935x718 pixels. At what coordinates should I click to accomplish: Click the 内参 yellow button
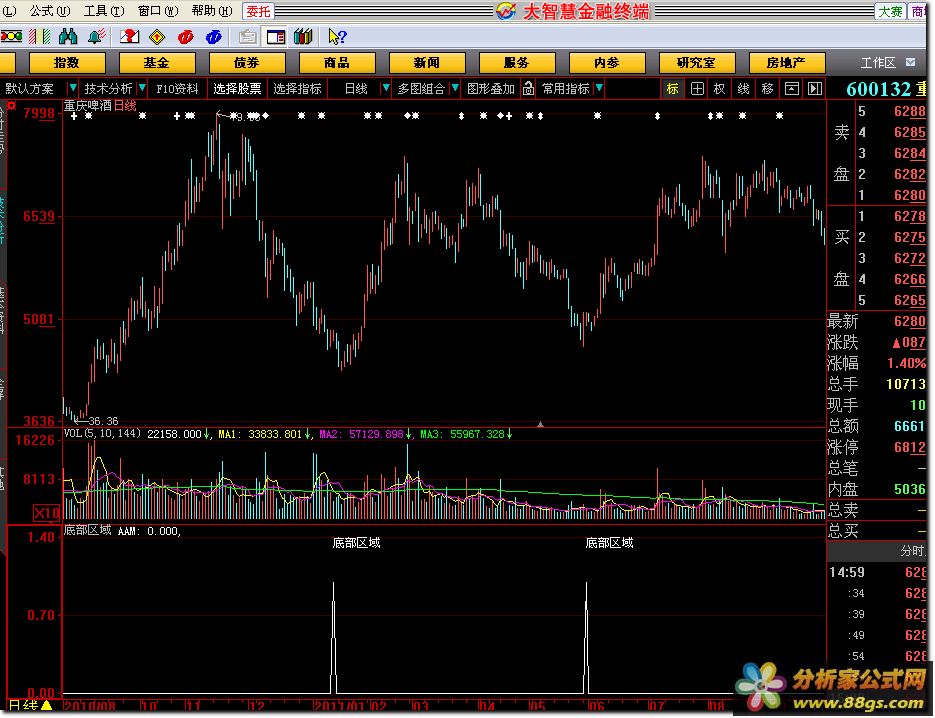pyautogui.click(x=607, y=63)
